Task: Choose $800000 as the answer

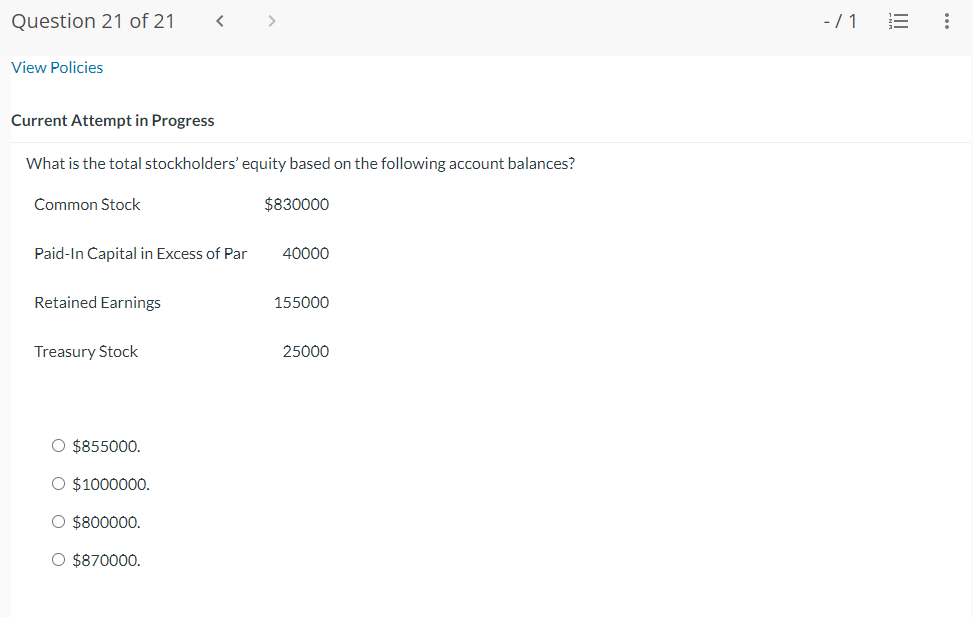Action: (58, 521)
